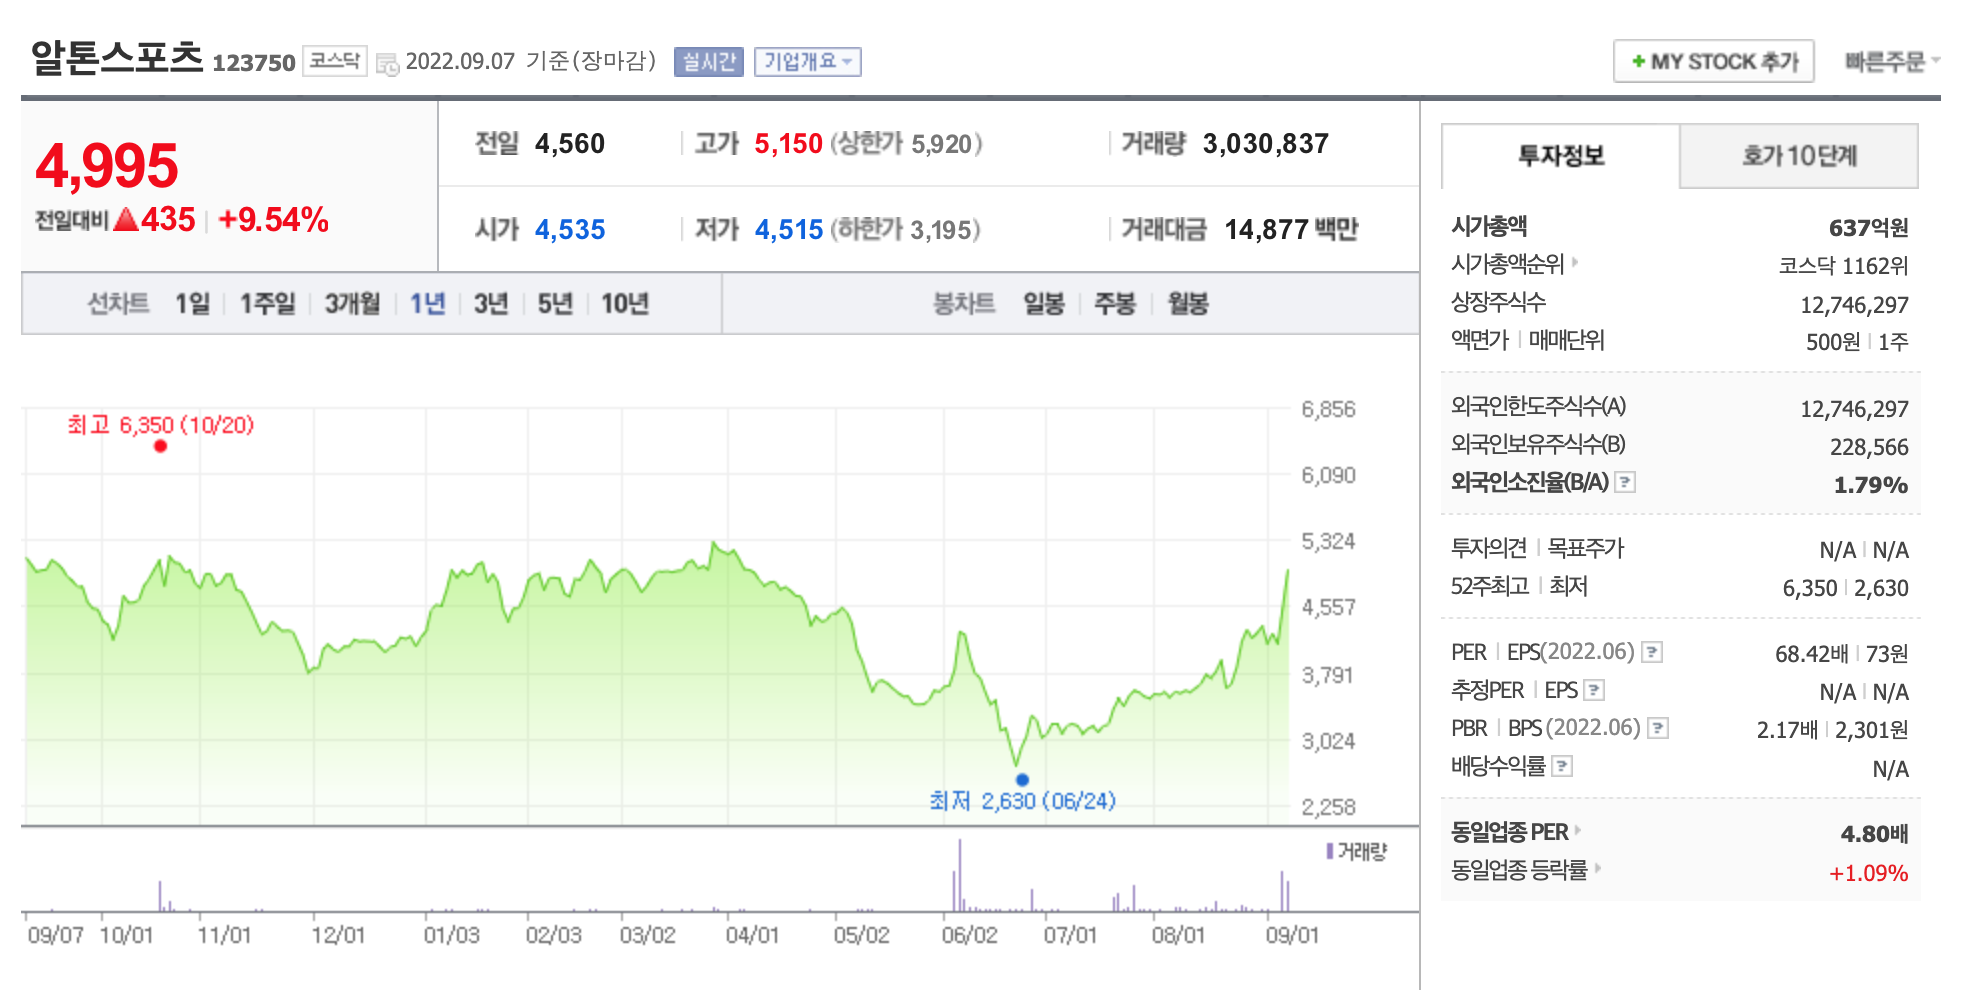
Task: Open the 동일업종 등락률 link
Action: coord(1520,870)
